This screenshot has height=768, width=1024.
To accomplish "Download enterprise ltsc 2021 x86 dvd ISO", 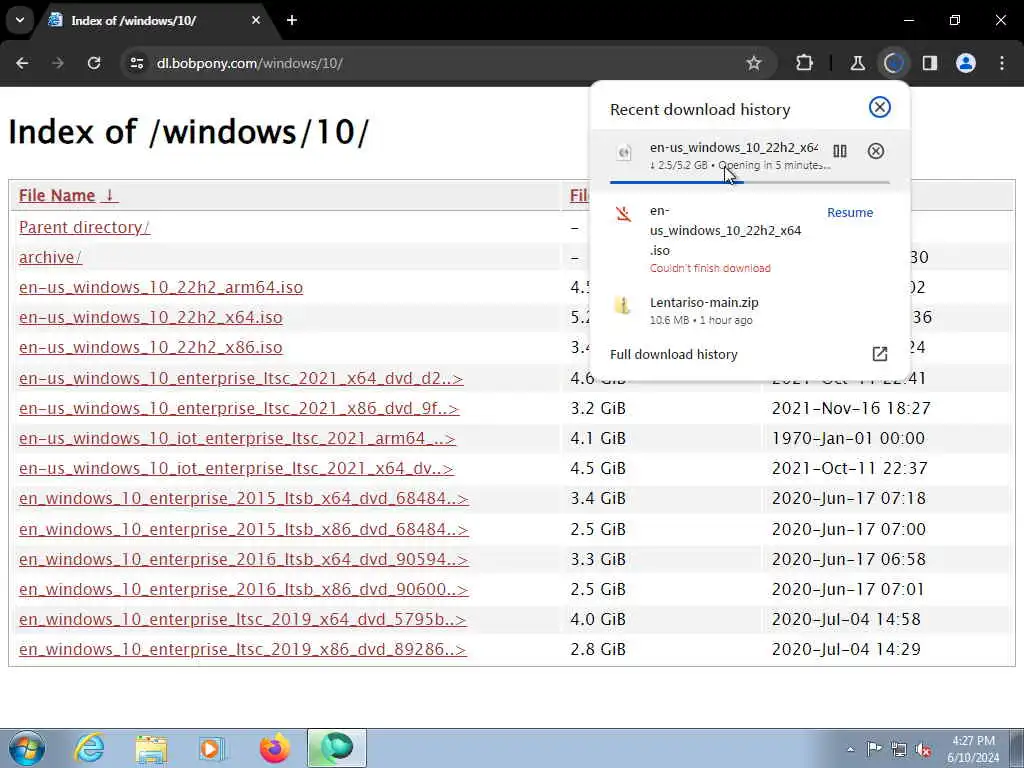I will [239, 408].
